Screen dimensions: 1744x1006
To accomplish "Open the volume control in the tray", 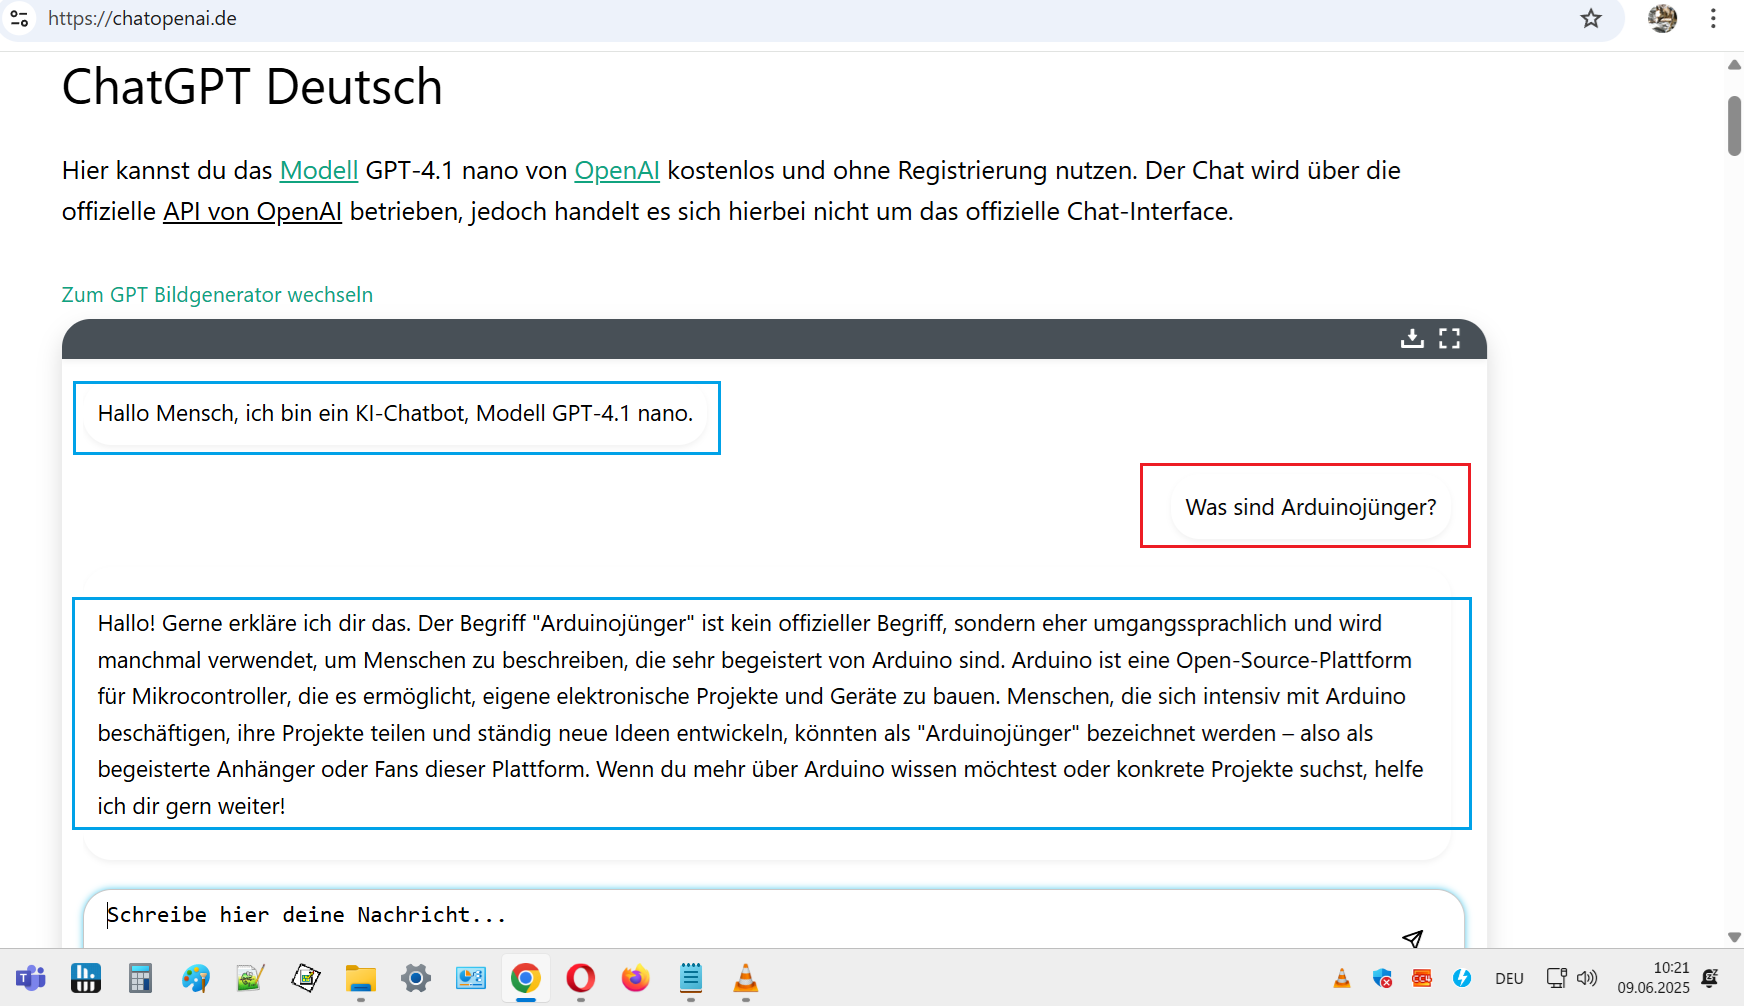I will point(1587,978).
